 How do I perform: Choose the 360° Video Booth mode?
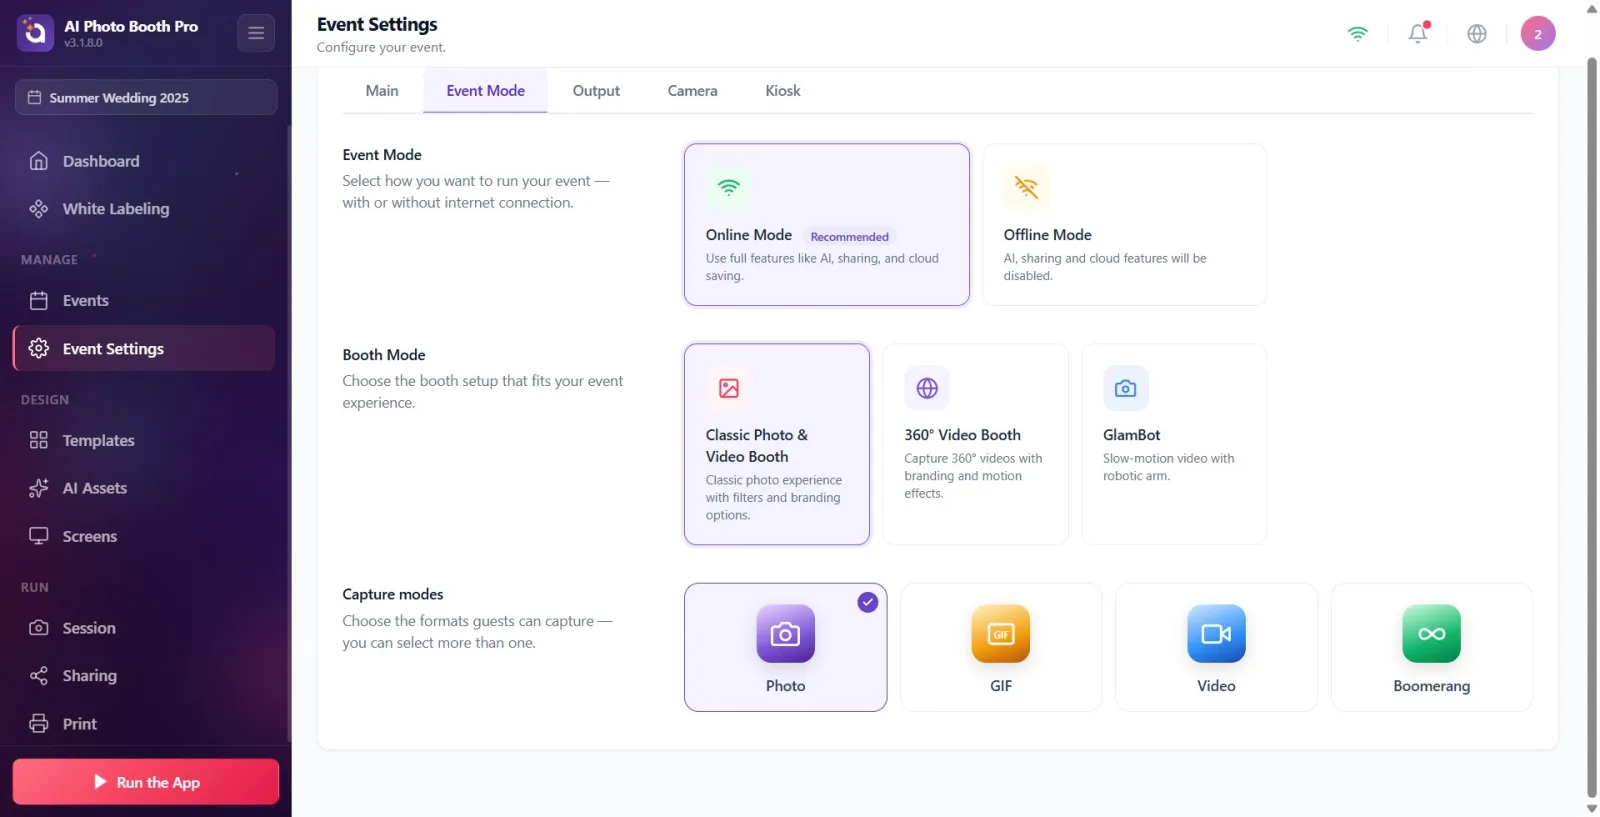tap(975, 444)
